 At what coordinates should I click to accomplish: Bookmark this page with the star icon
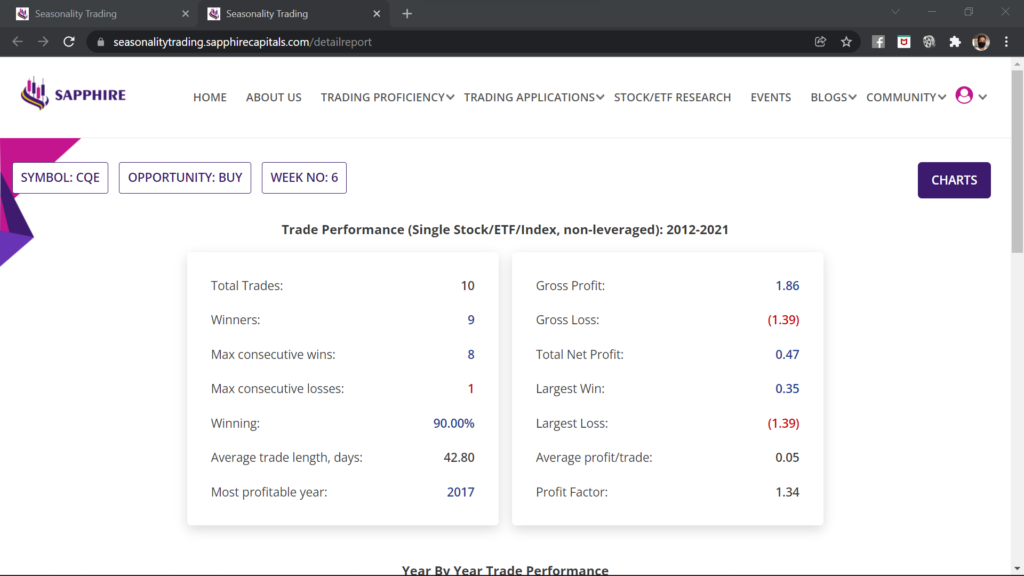tap(846, 42)
